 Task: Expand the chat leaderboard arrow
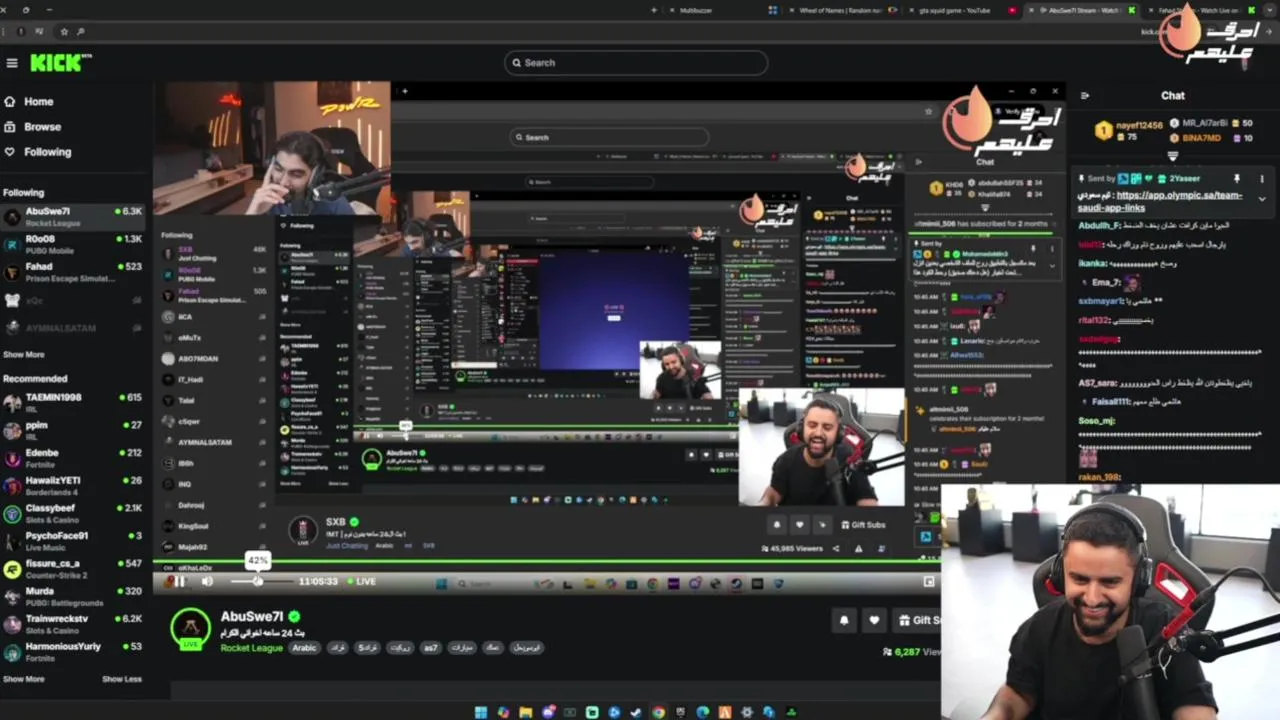click(1173, 156)
